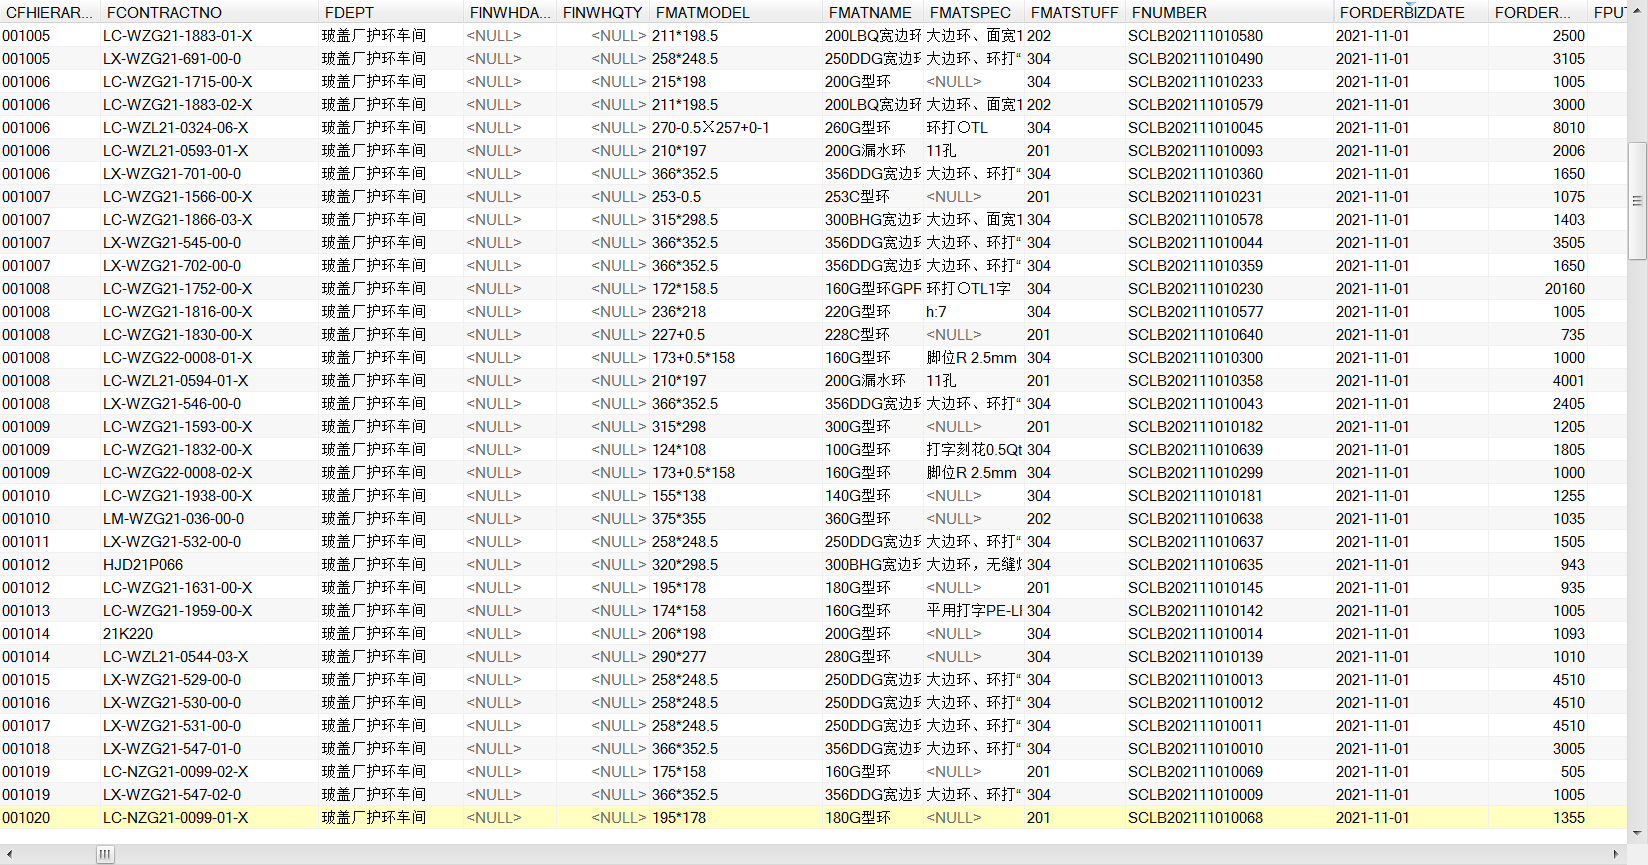1648x865 pixels.
Task: Sort by the FORDERBIZDATE column header
Action: (x=1401, y=13)
